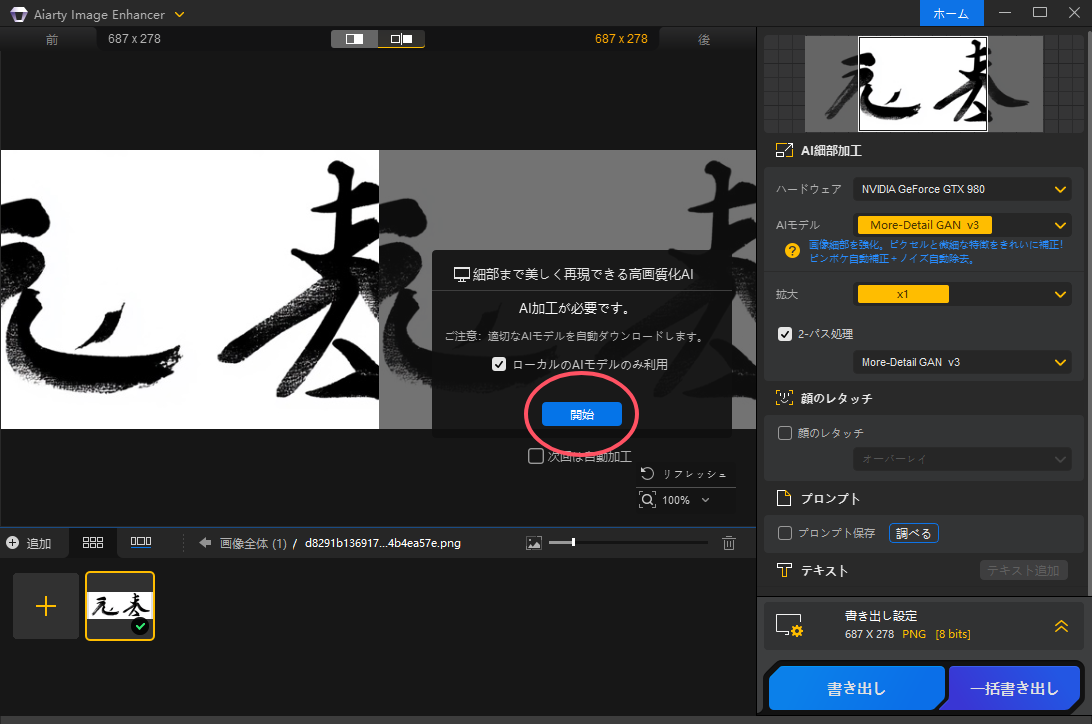
Task: Select the calligraphy image thumbnail
Action: coord(120,606)
